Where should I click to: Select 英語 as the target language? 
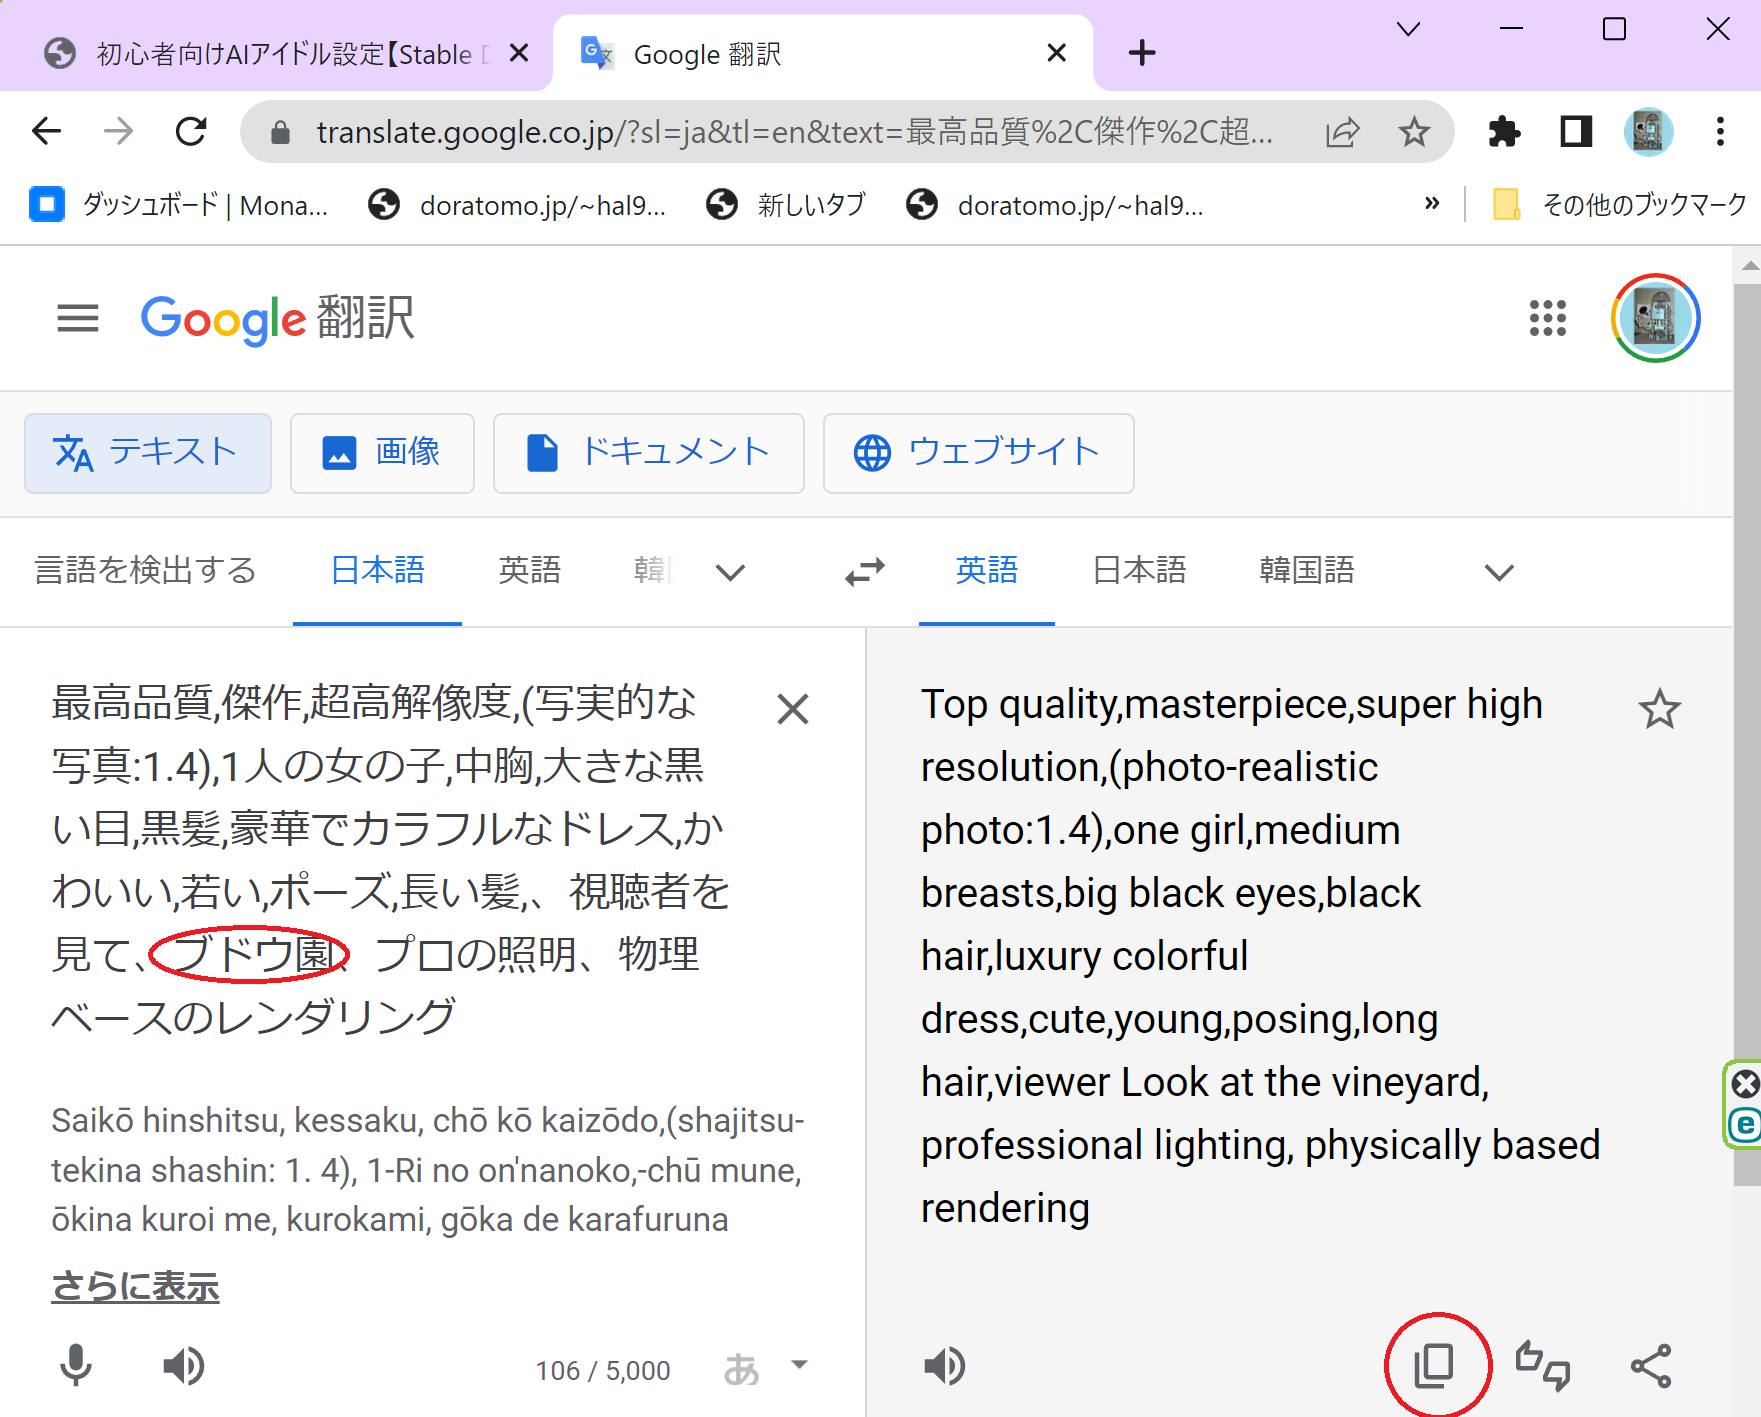(987, 571)
